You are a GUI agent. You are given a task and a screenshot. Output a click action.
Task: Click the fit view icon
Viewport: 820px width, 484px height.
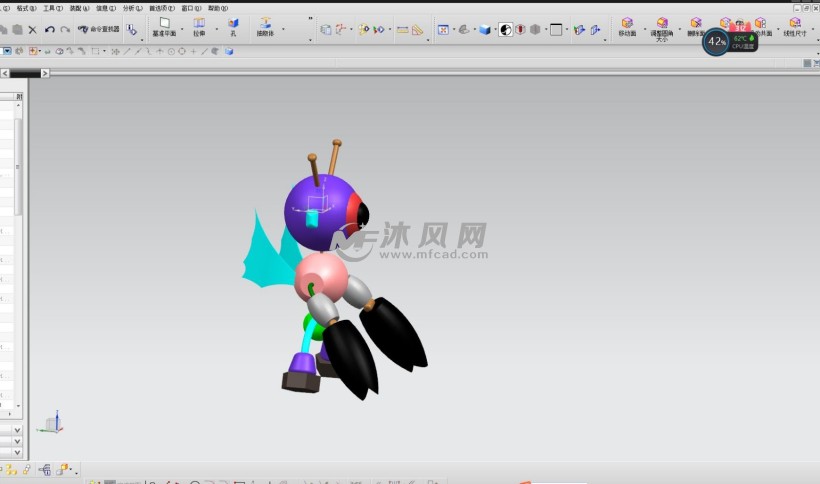tap(443, 30)
